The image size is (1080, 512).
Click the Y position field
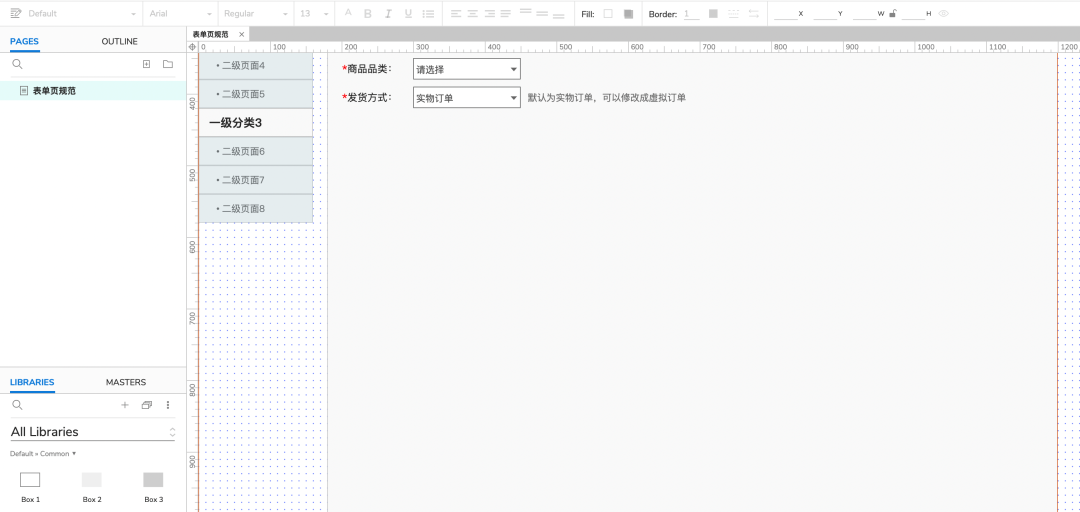point(824,13)
